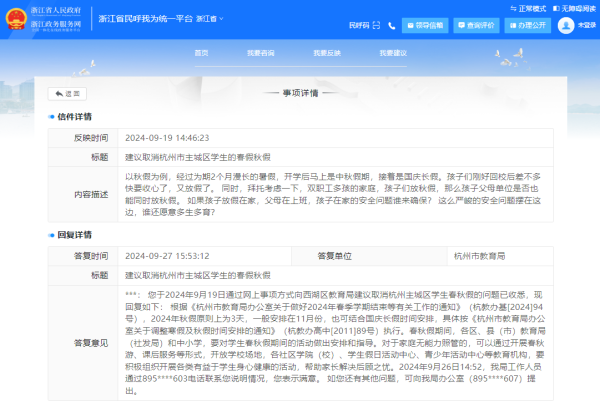The image size is (600, 407).
Task: Click the 浙江省民呼我为统一平台 title
Action: click(145, 19)
